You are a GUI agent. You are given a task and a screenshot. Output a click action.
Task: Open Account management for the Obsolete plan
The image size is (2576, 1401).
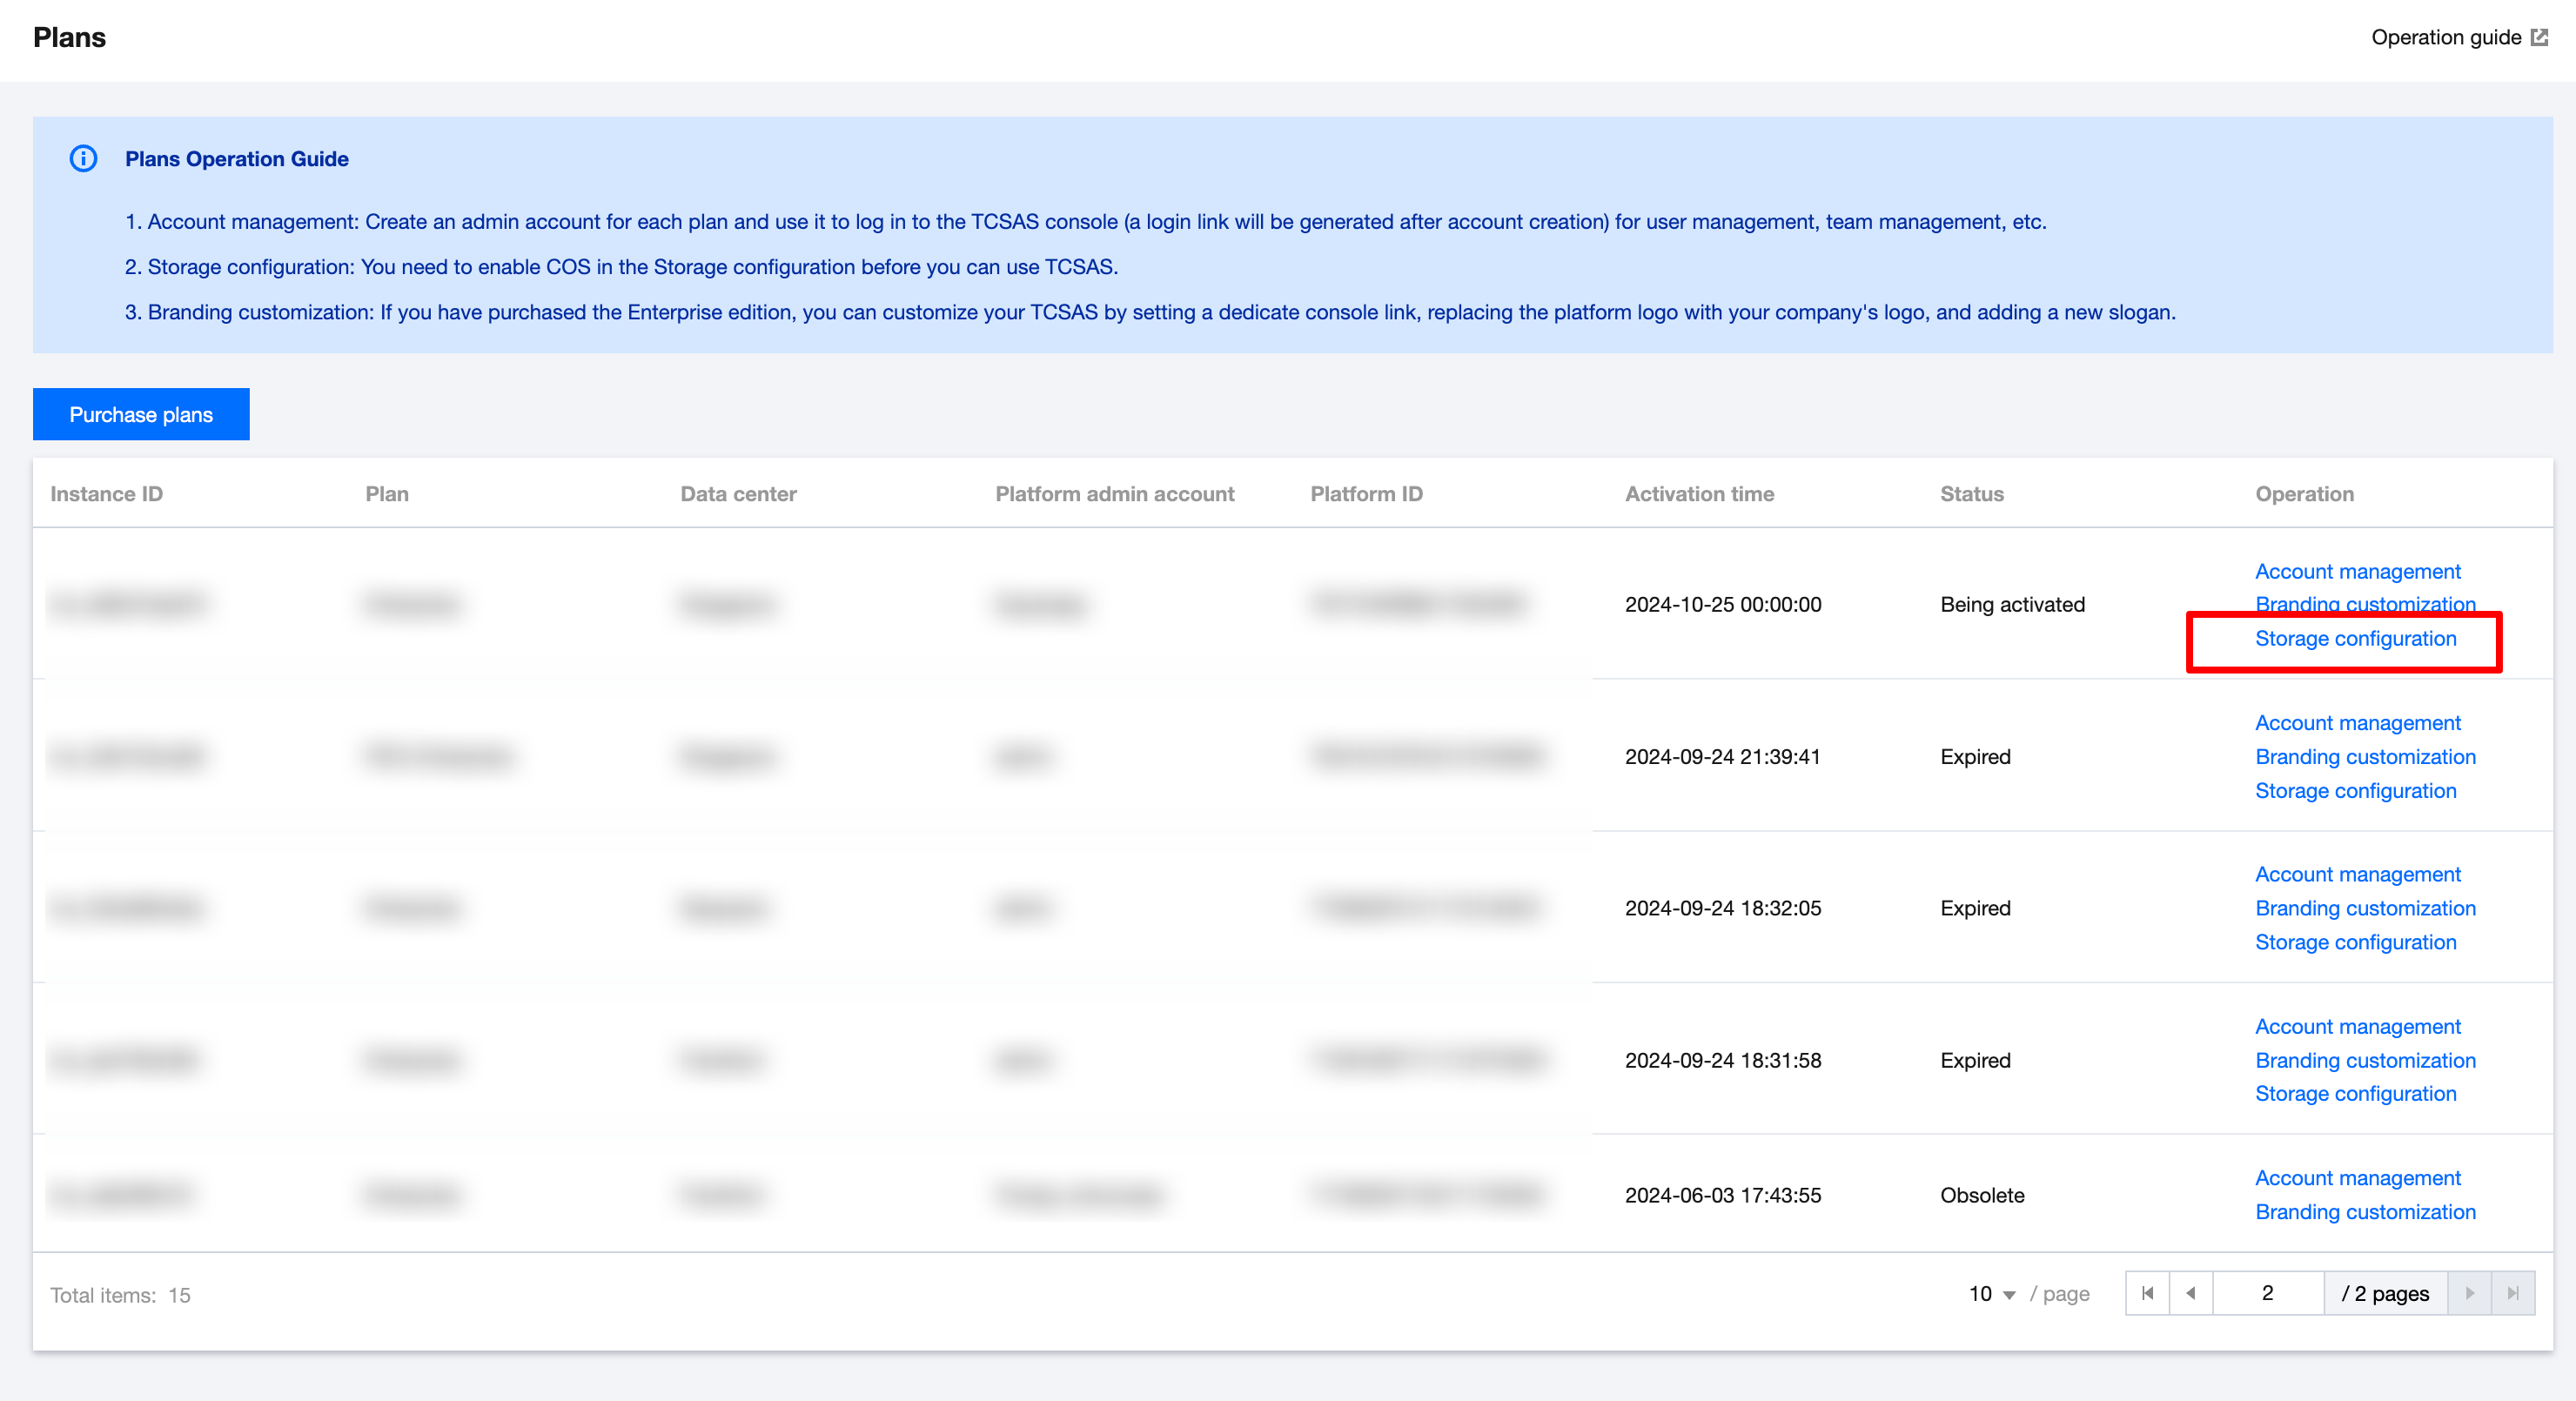(2357, 1178)
